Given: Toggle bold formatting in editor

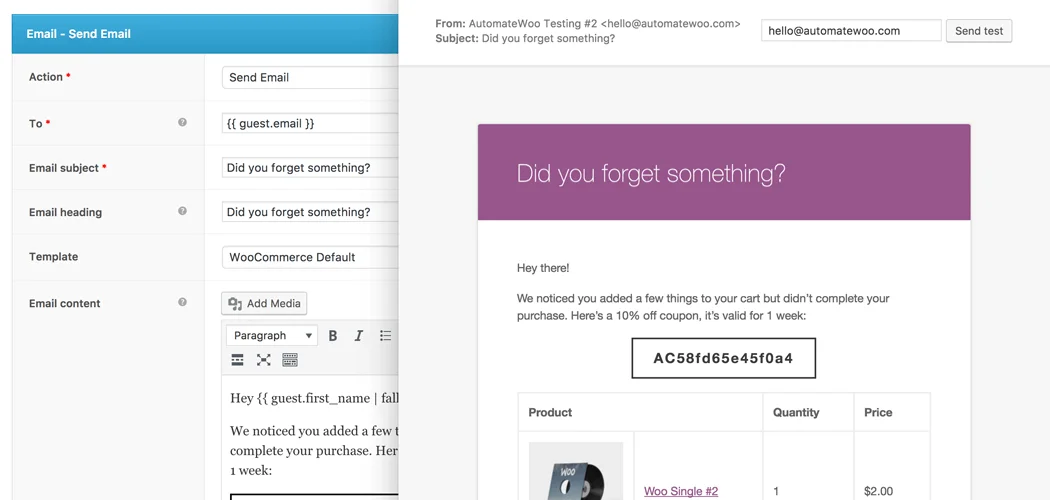Looking at the screenshot, I should 333,336.
